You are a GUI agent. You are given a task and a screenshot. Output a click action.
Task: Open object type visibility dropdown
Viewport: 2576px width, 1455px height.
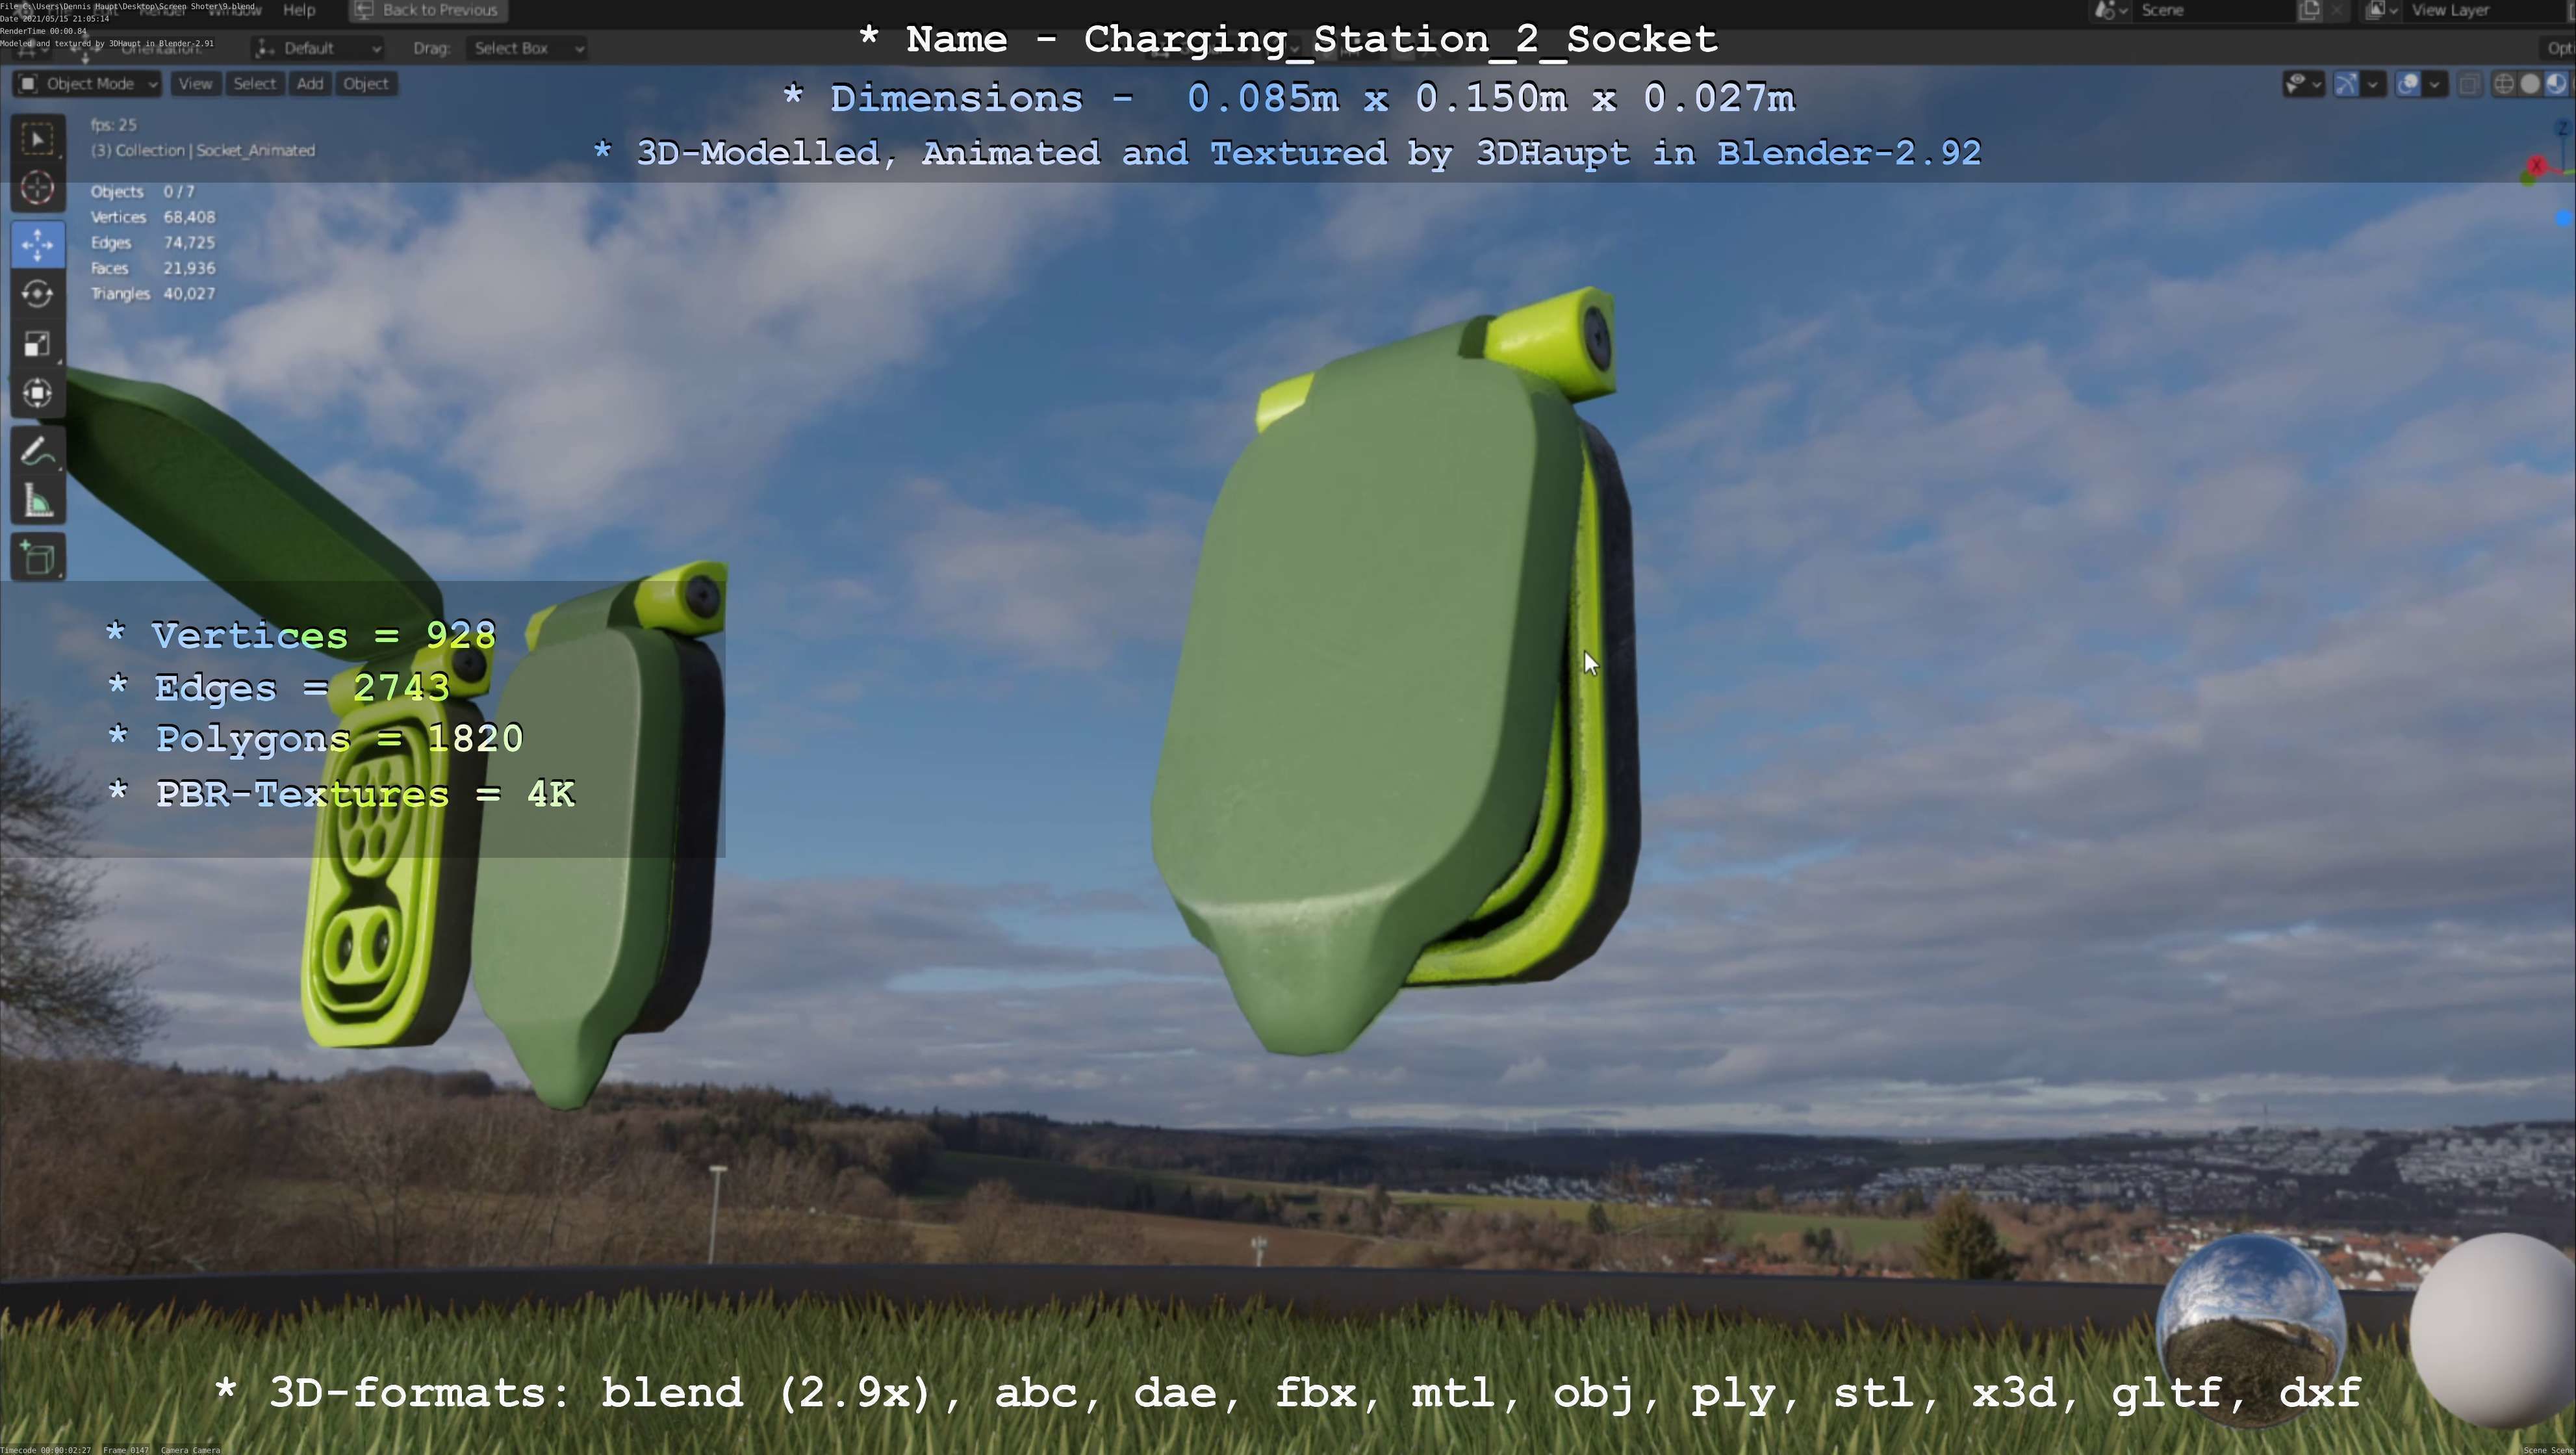coord(2304,84)
